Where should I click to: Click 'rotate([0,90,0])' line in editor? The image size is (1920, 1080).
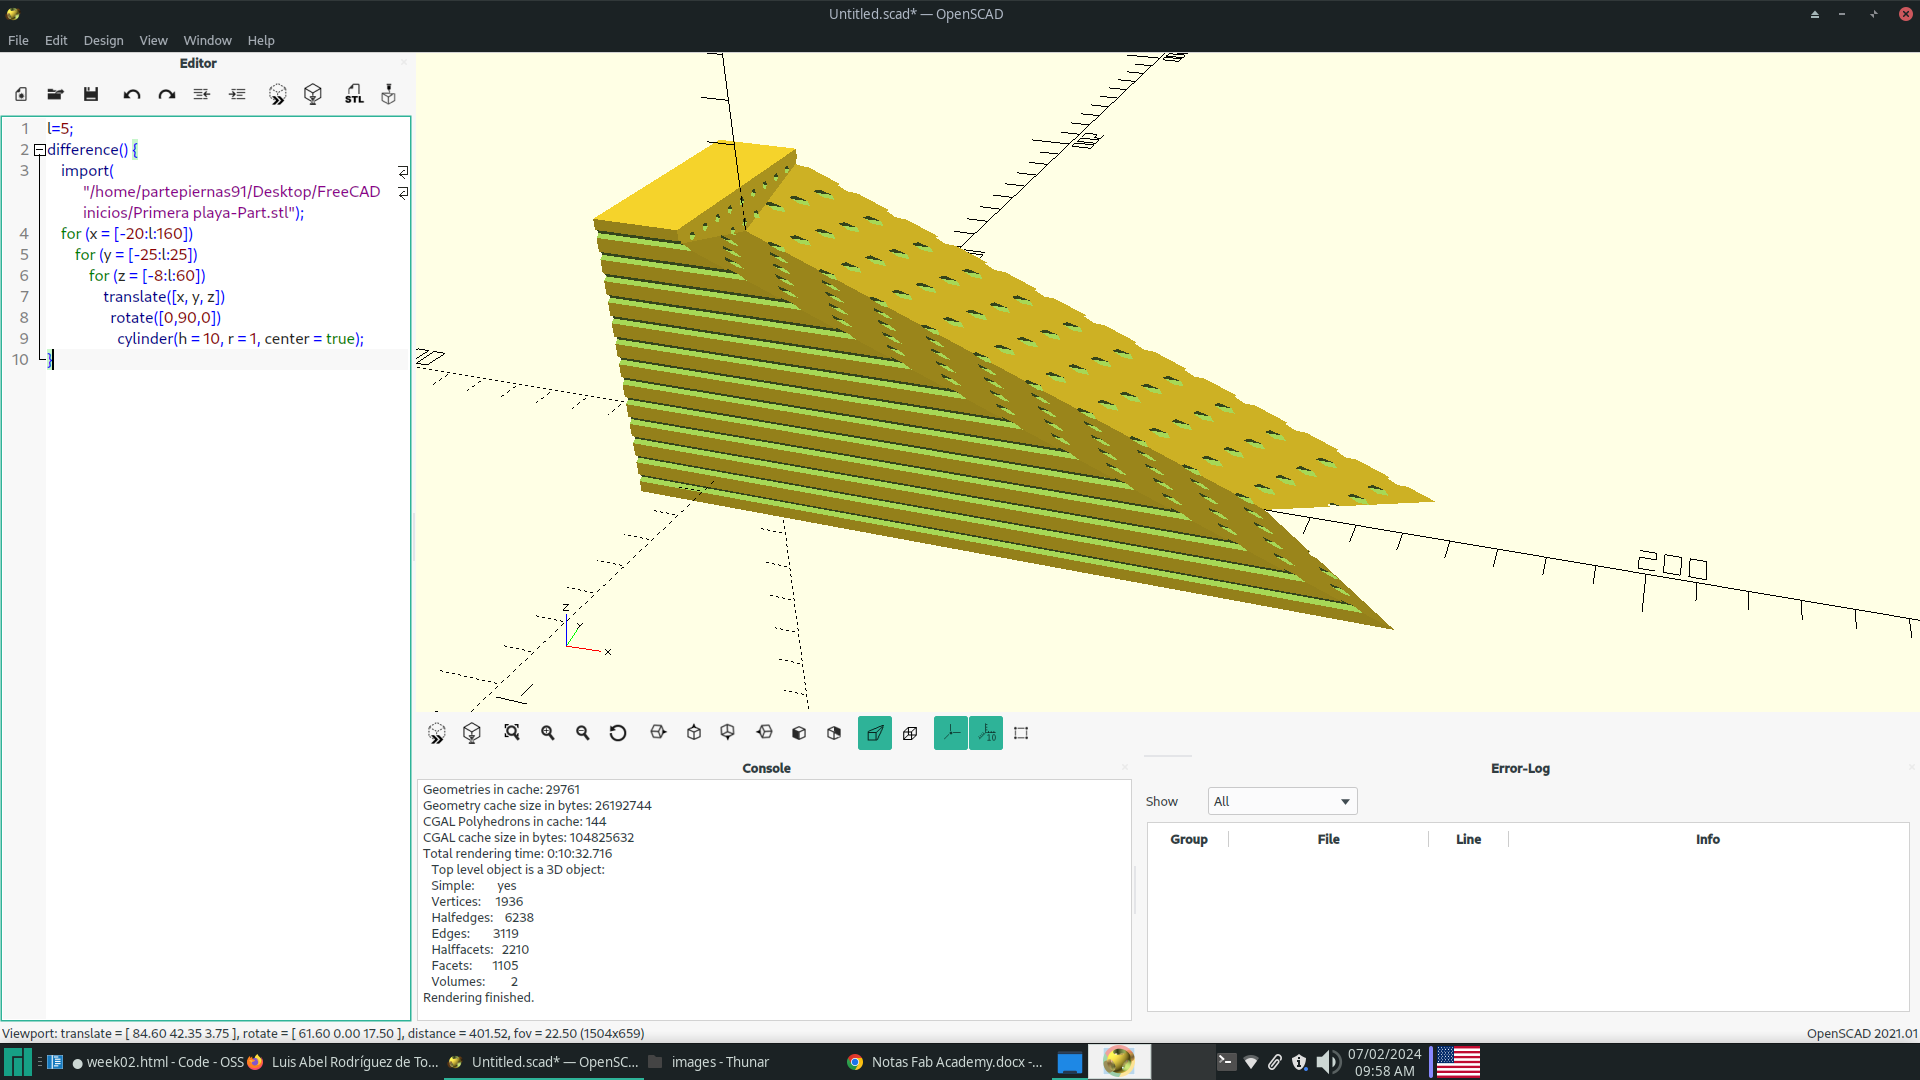coord(166,318)
